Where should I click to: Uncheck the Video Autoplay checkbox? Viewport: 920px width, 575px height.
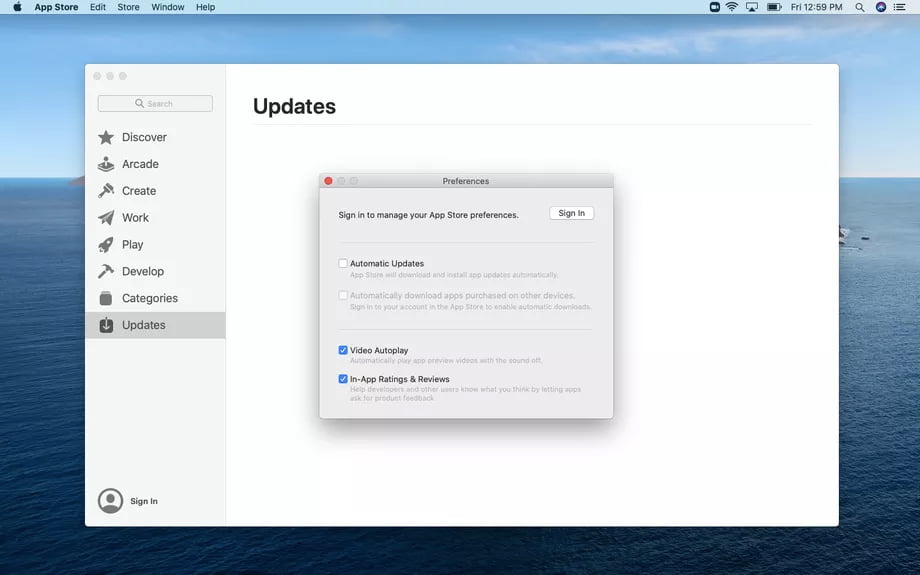pos(343,350)
